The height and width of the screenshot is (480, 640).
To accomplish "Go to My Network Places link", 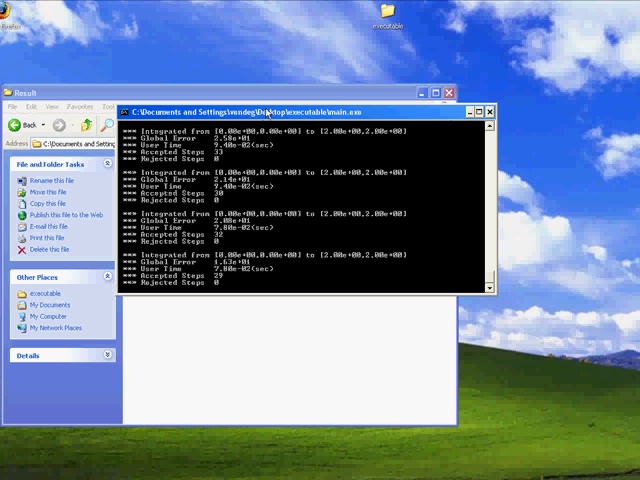I will click(x=56, y=328).
